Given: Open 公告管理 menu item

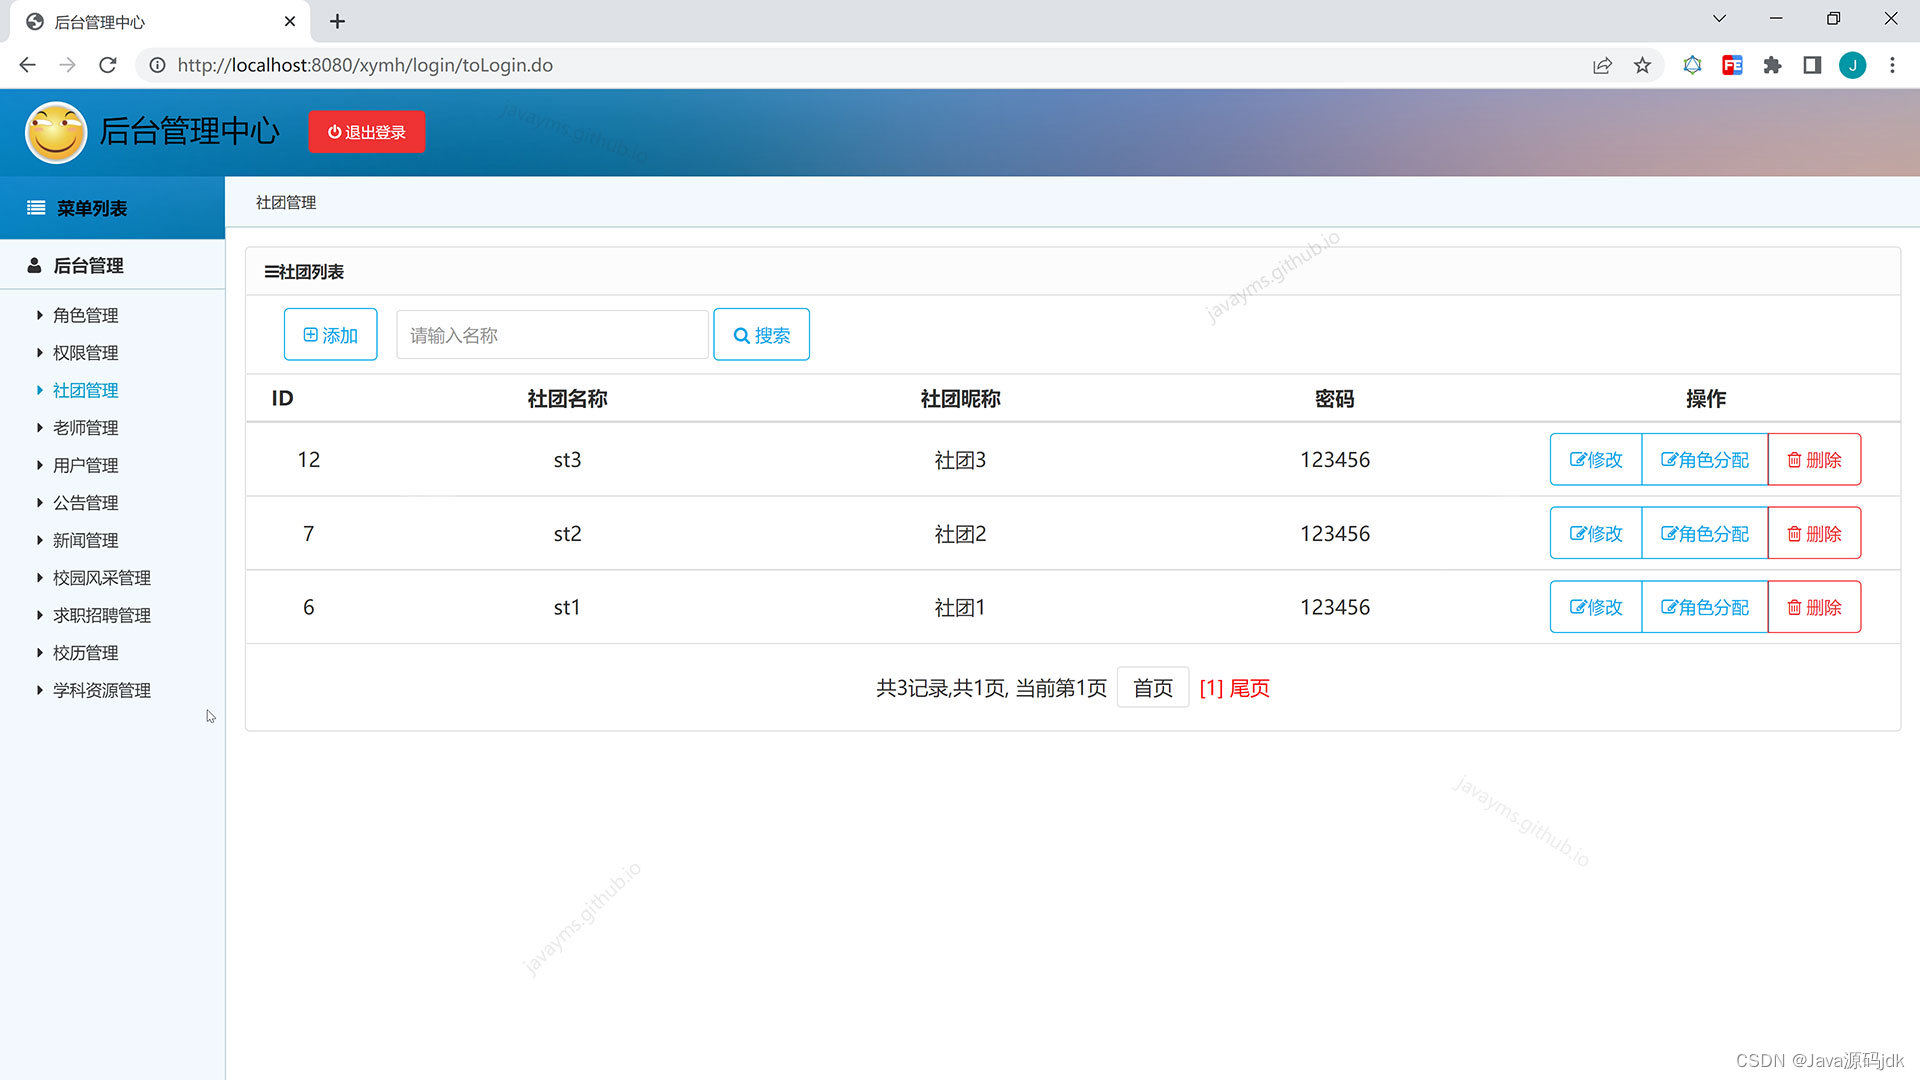Looking at the screenshot, I should tap(85, 503).
